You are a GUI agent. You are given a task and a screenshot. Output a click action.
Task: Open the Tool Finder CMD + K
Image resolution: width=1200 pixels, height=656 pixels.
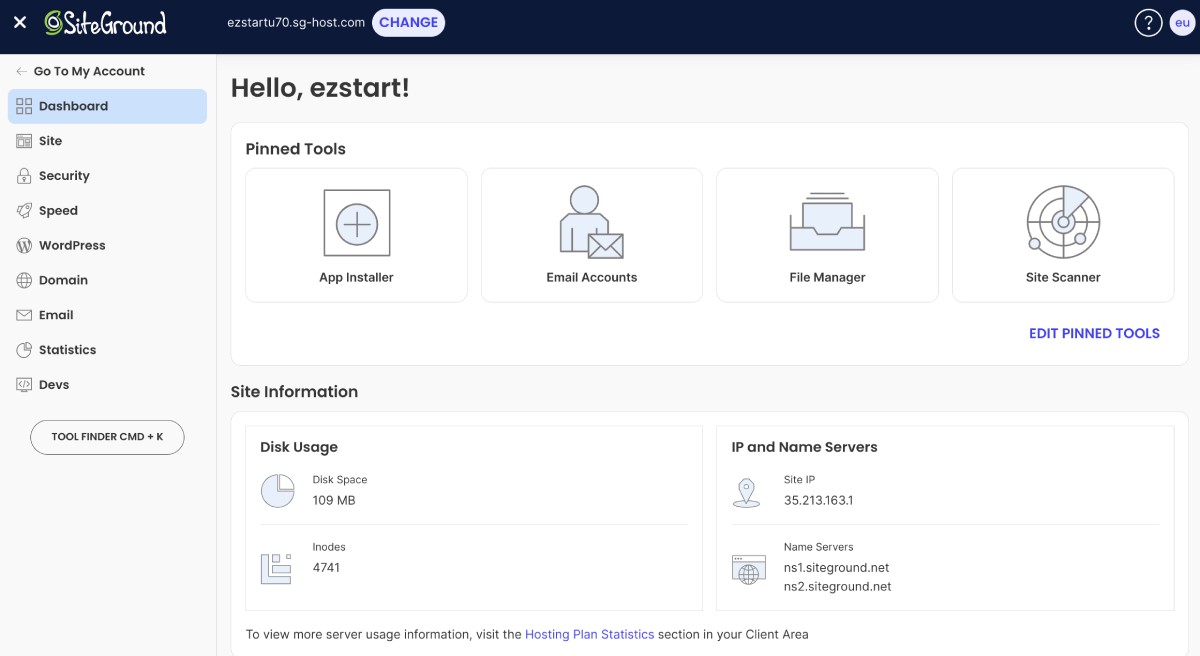click(x=107, y=437)
